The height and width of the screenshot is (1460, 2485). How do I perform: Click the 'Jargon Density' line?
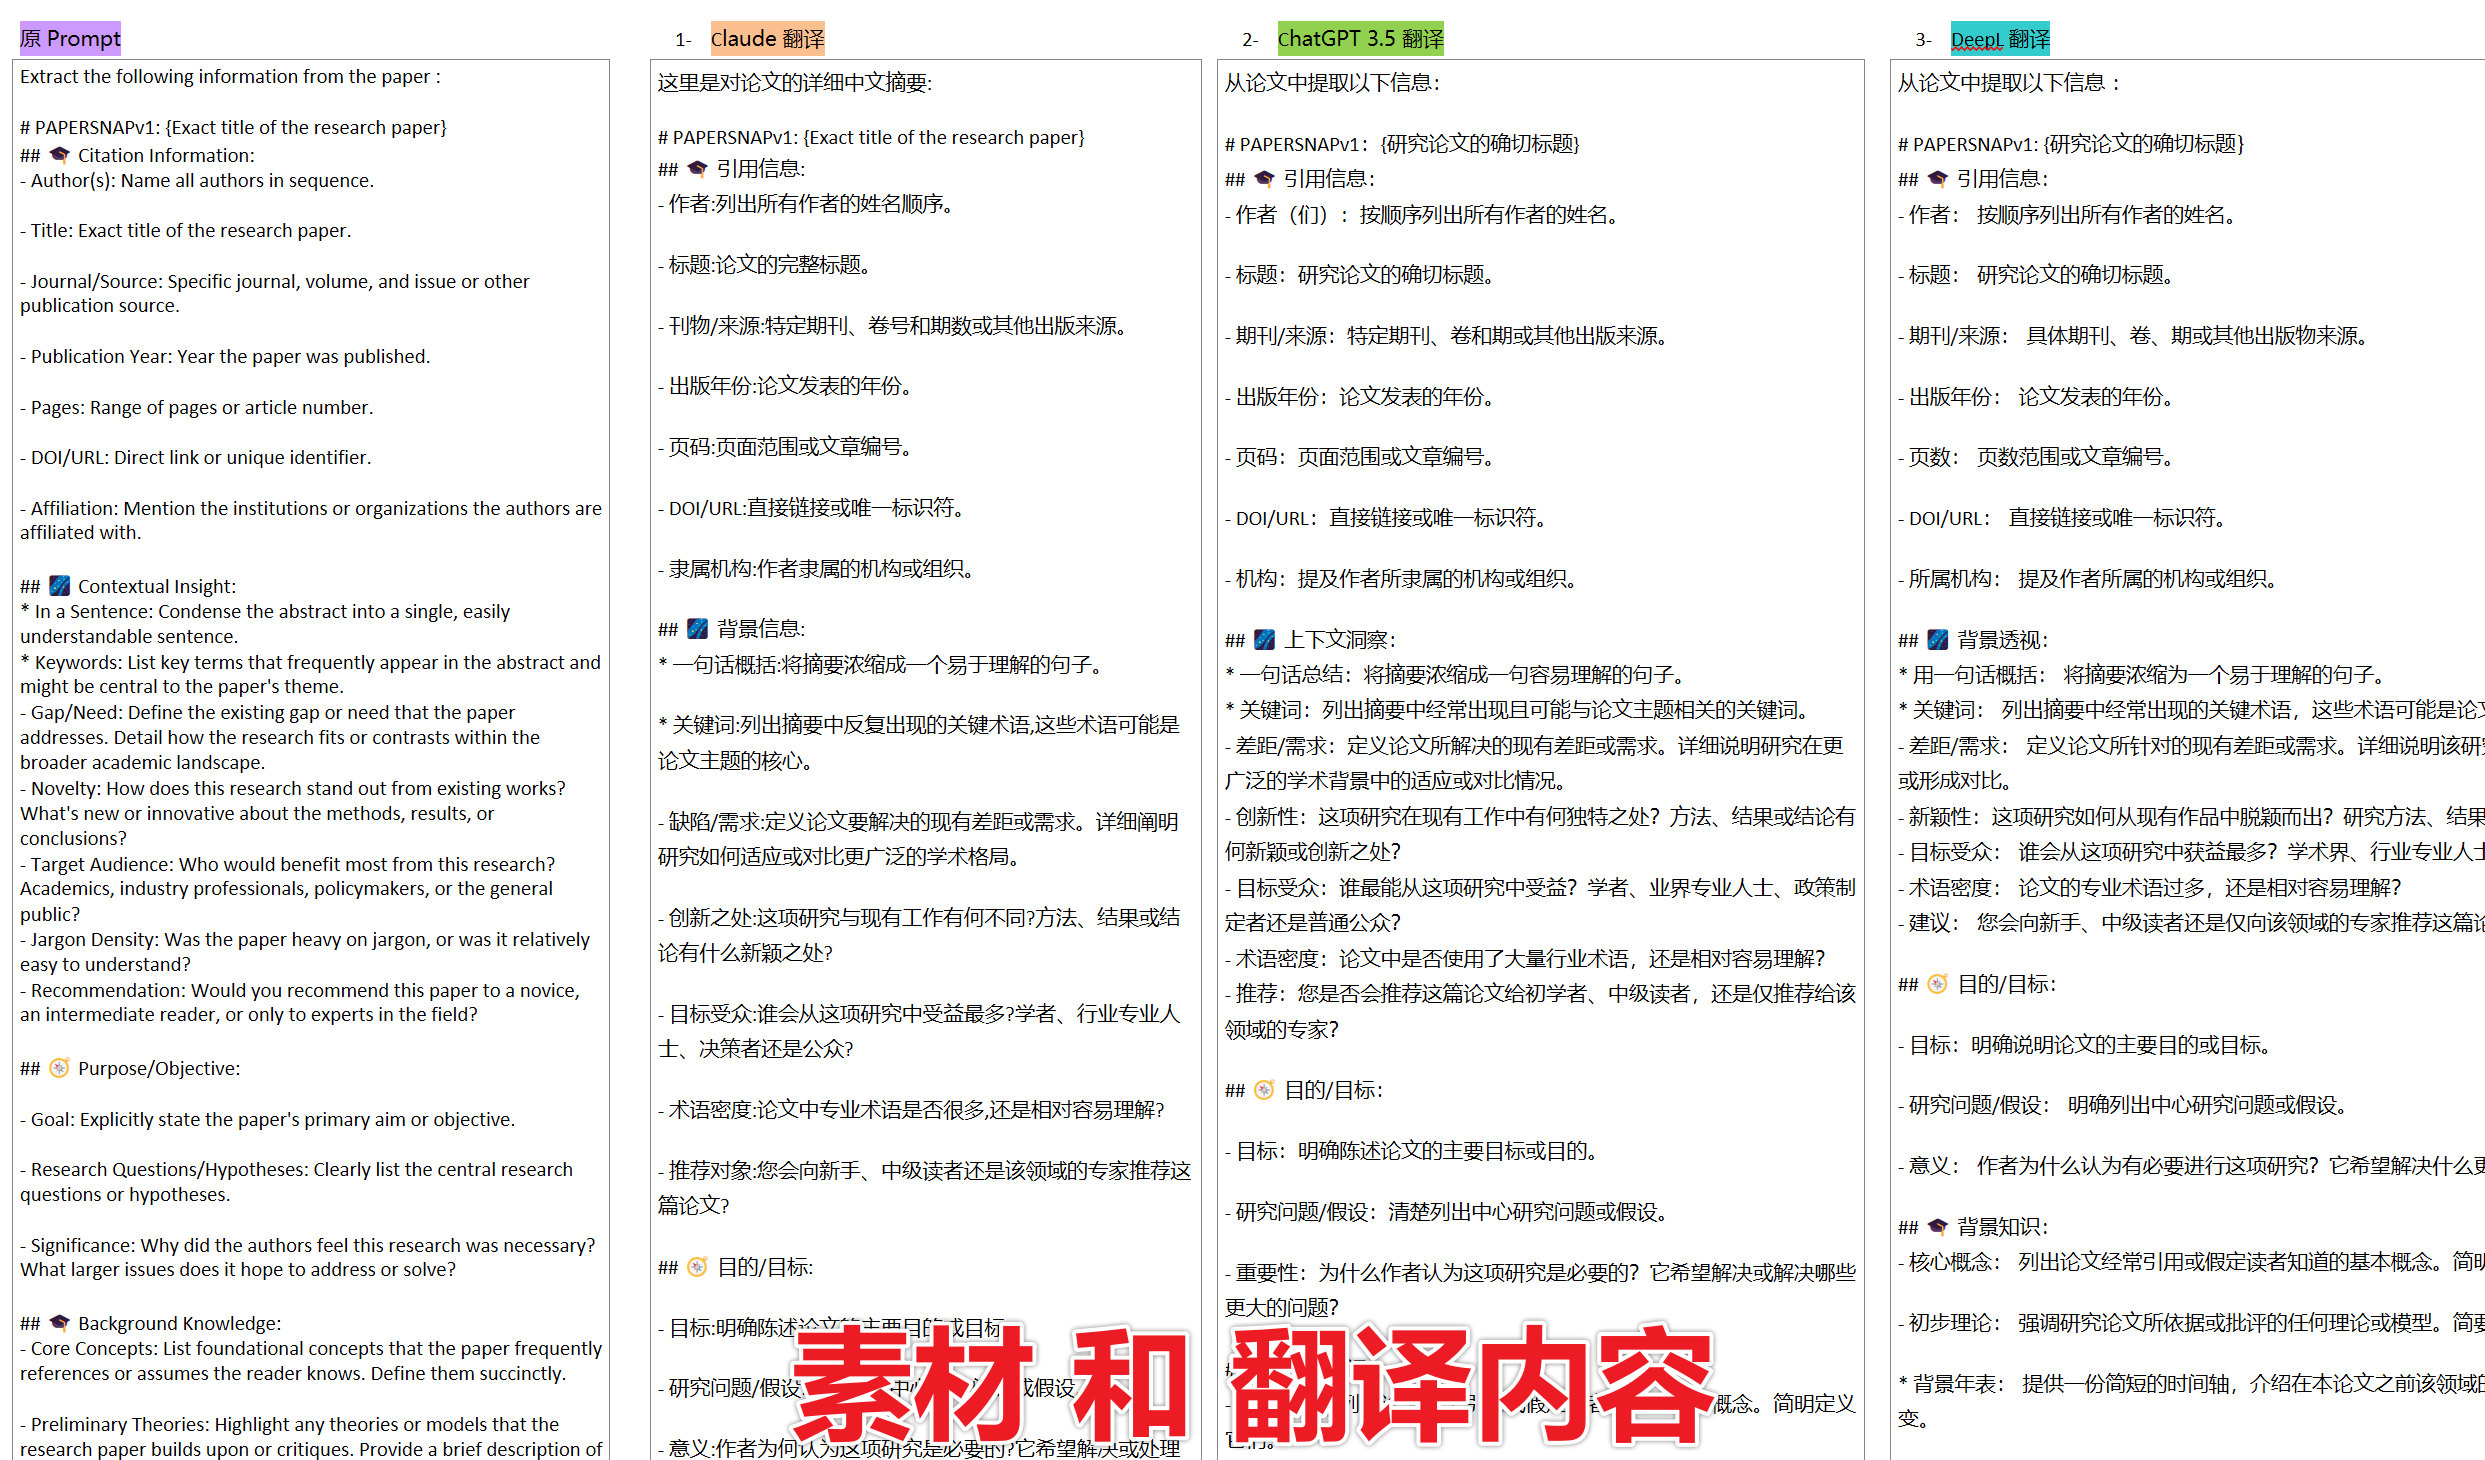coord(306,952)
